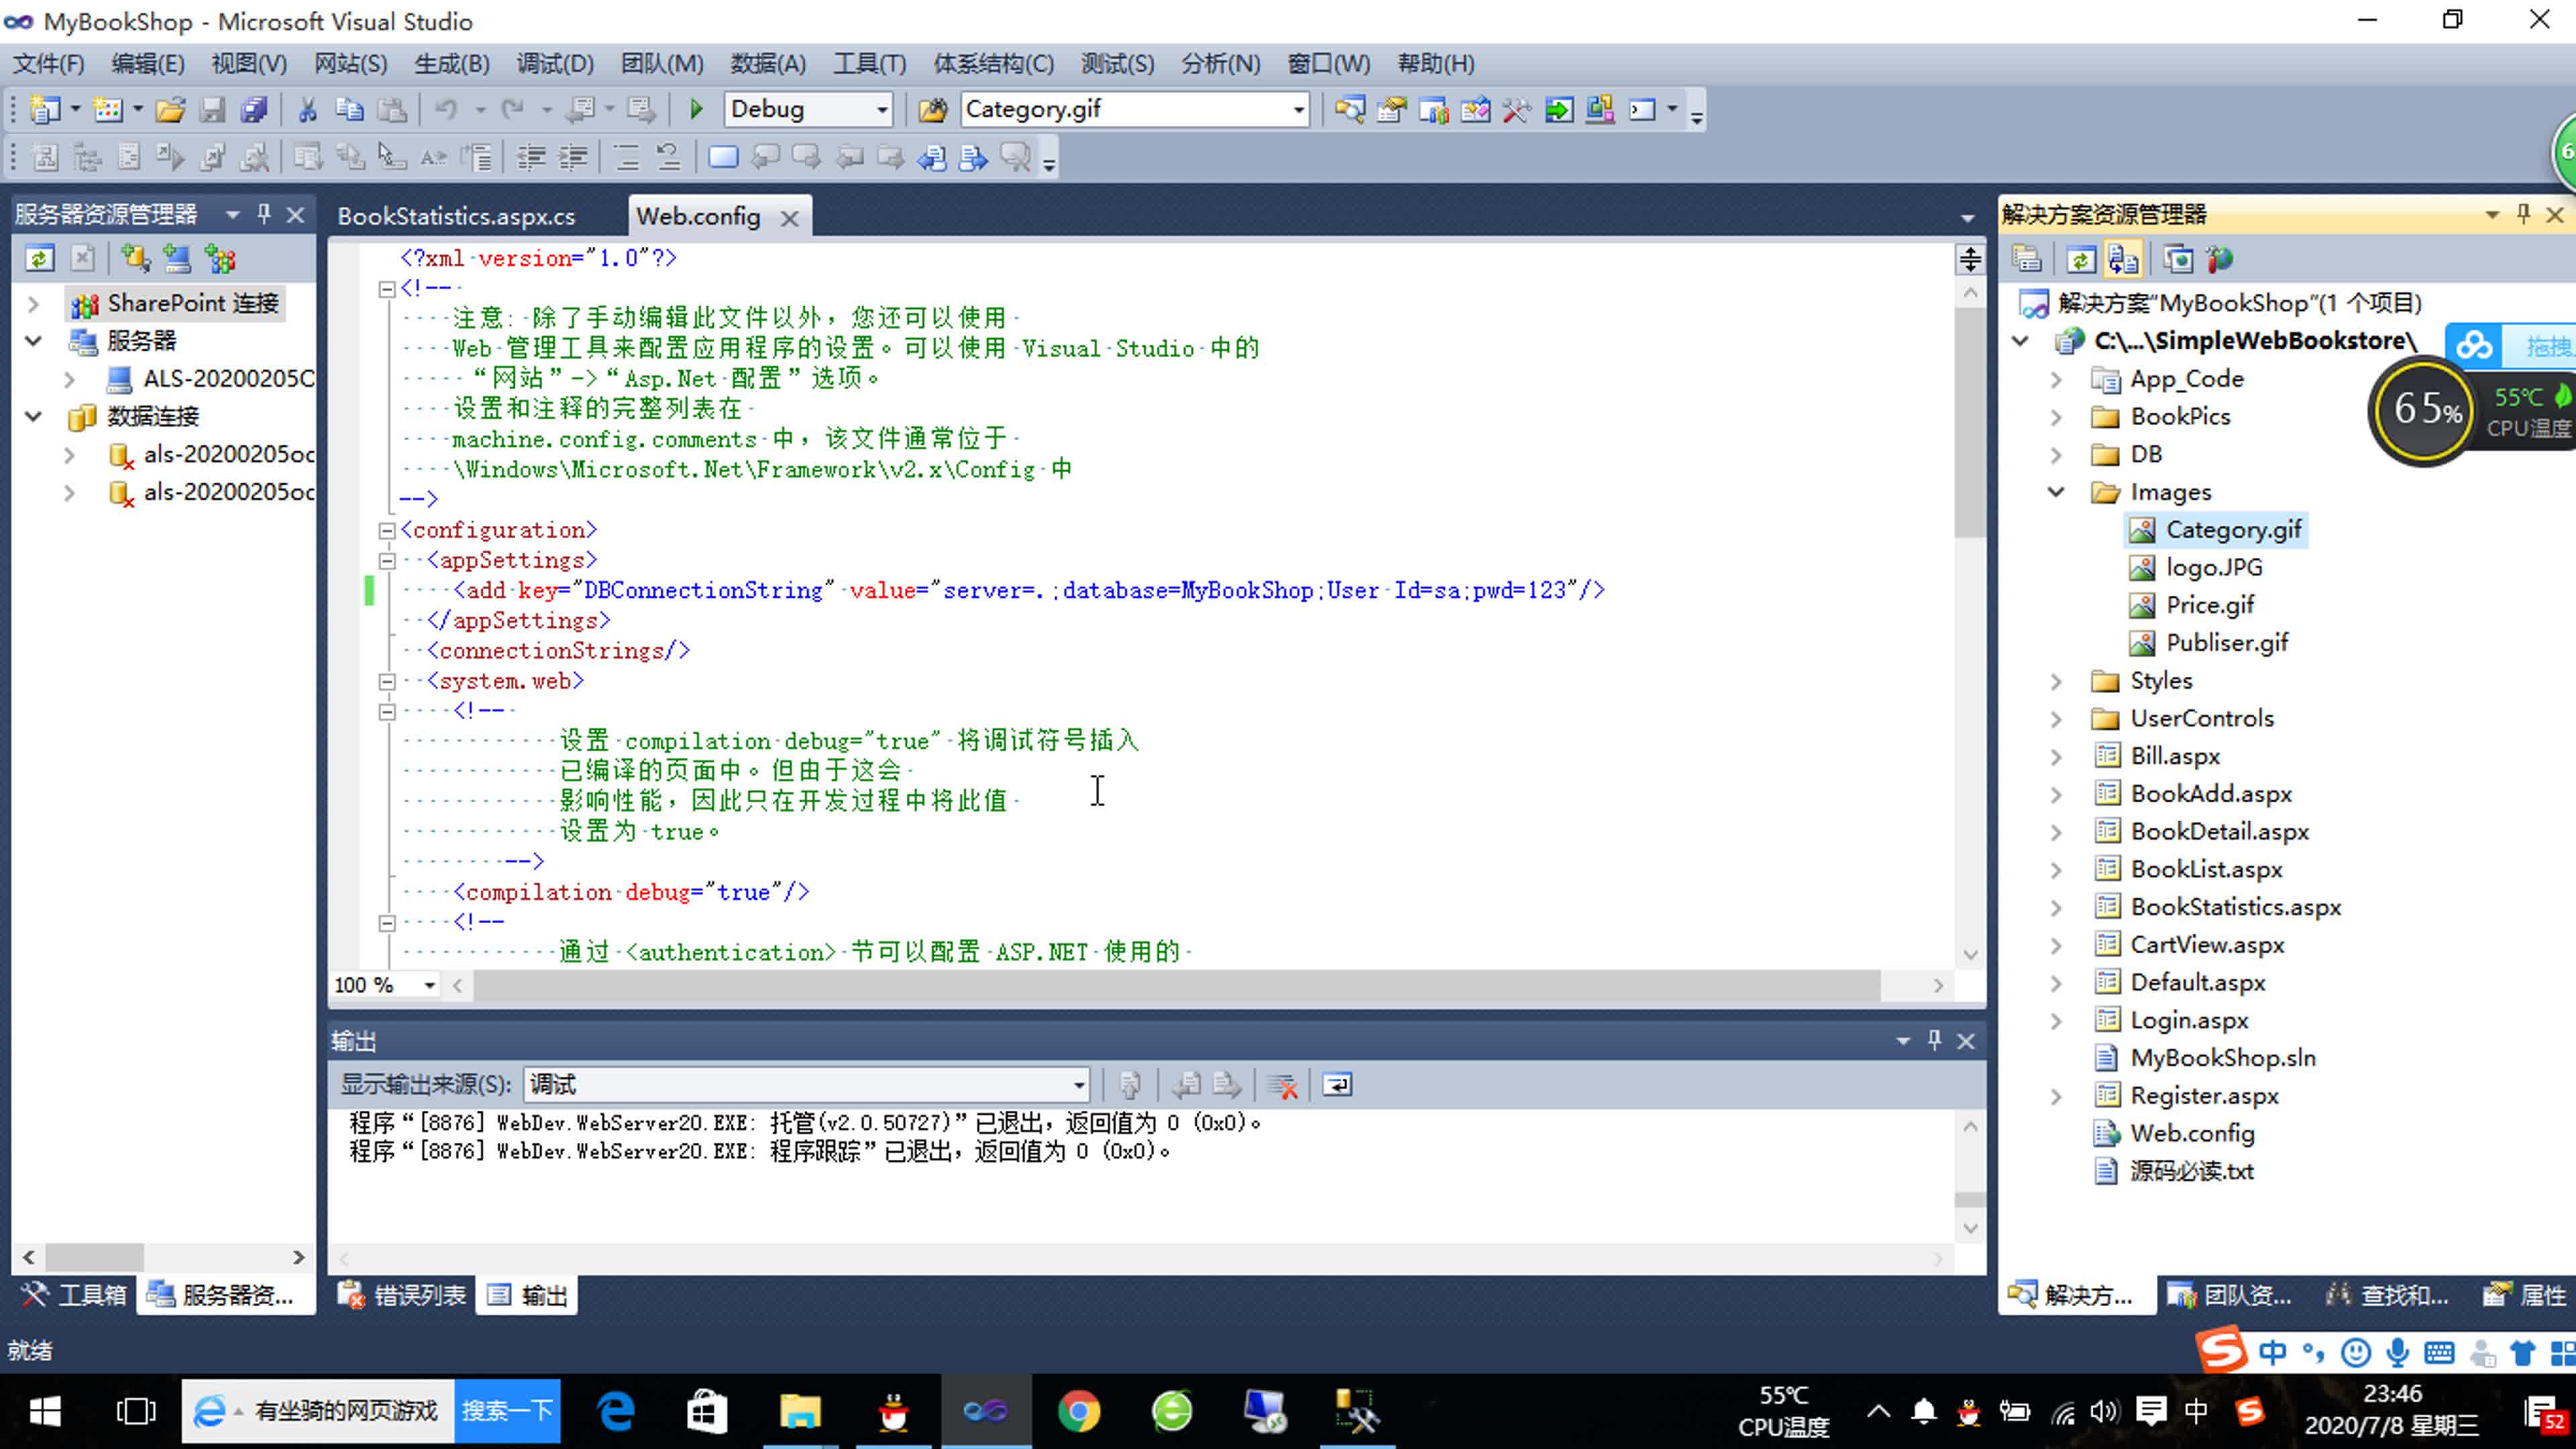Image resolution: width=2576 pixels, height=1449 pixels.
Task: Expand the SharePoint 连接 tree node
Action: [33, 303]
